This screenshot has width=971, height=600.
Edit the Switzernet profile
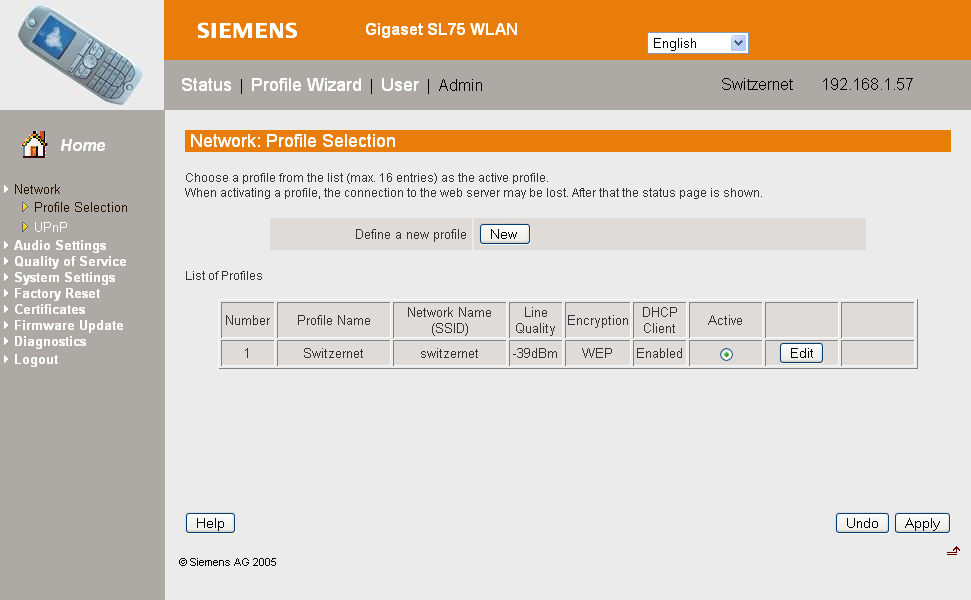coord(801,353)
